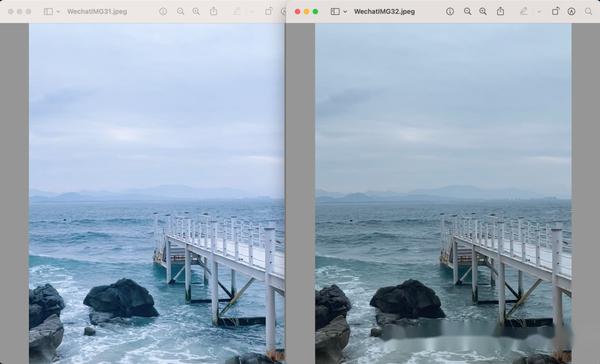Show Markup toolbar in WechatIMG32.jpeg window
Image resolution: width=600 pixels, height=364 pixels.
coord(571,11)
